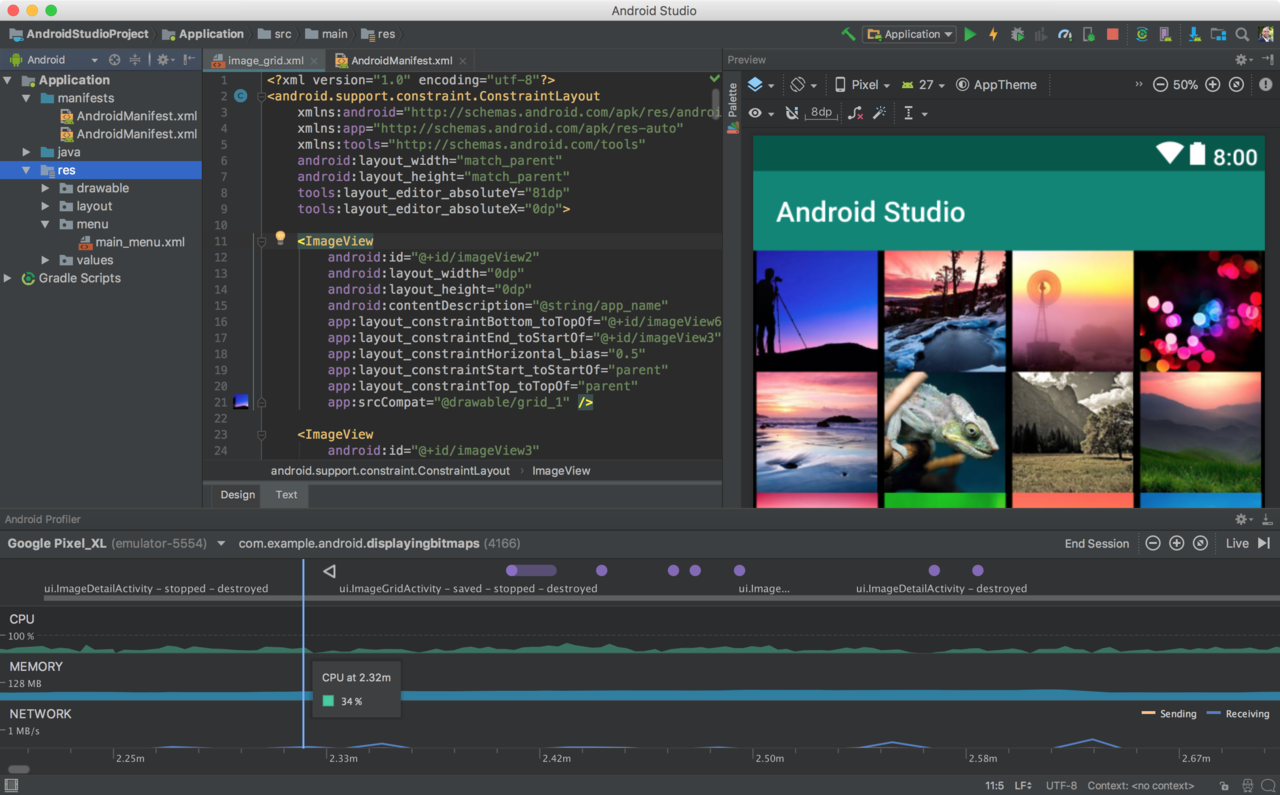Viewport: 1280px width, 795px height.
Task: Start debugging with the Debug icon
Action: click(x=1017, y=33)
